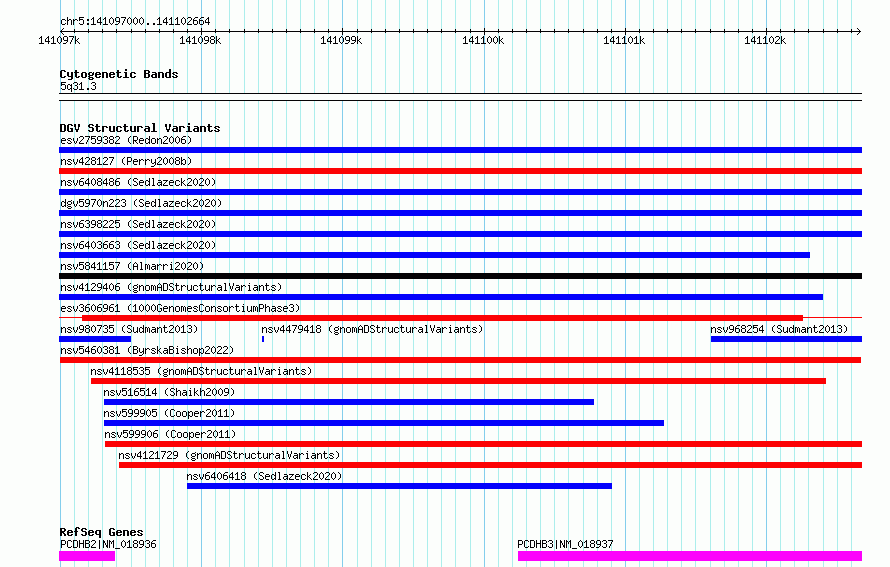The height and width of the screenshot is (567, 890).
Task: Click the blue bar under dgv5970n223
Action: click(460, 213)
